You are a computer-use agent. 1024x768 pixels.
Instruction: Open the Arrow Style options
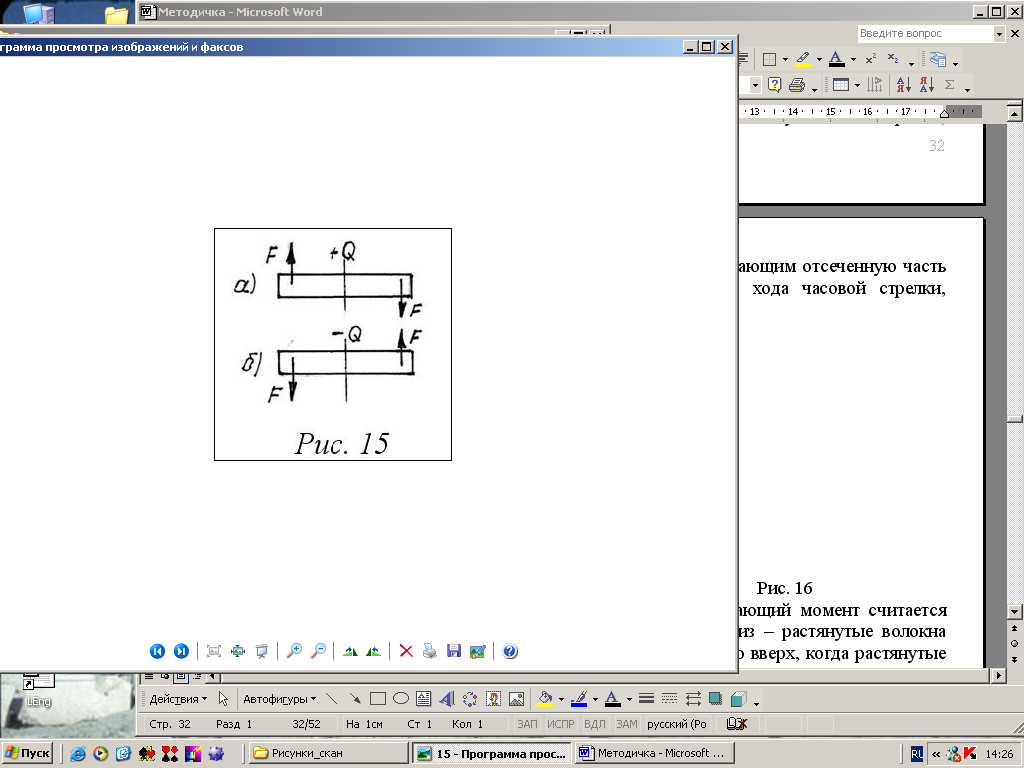pyautogui.click(x=693, y=699)
